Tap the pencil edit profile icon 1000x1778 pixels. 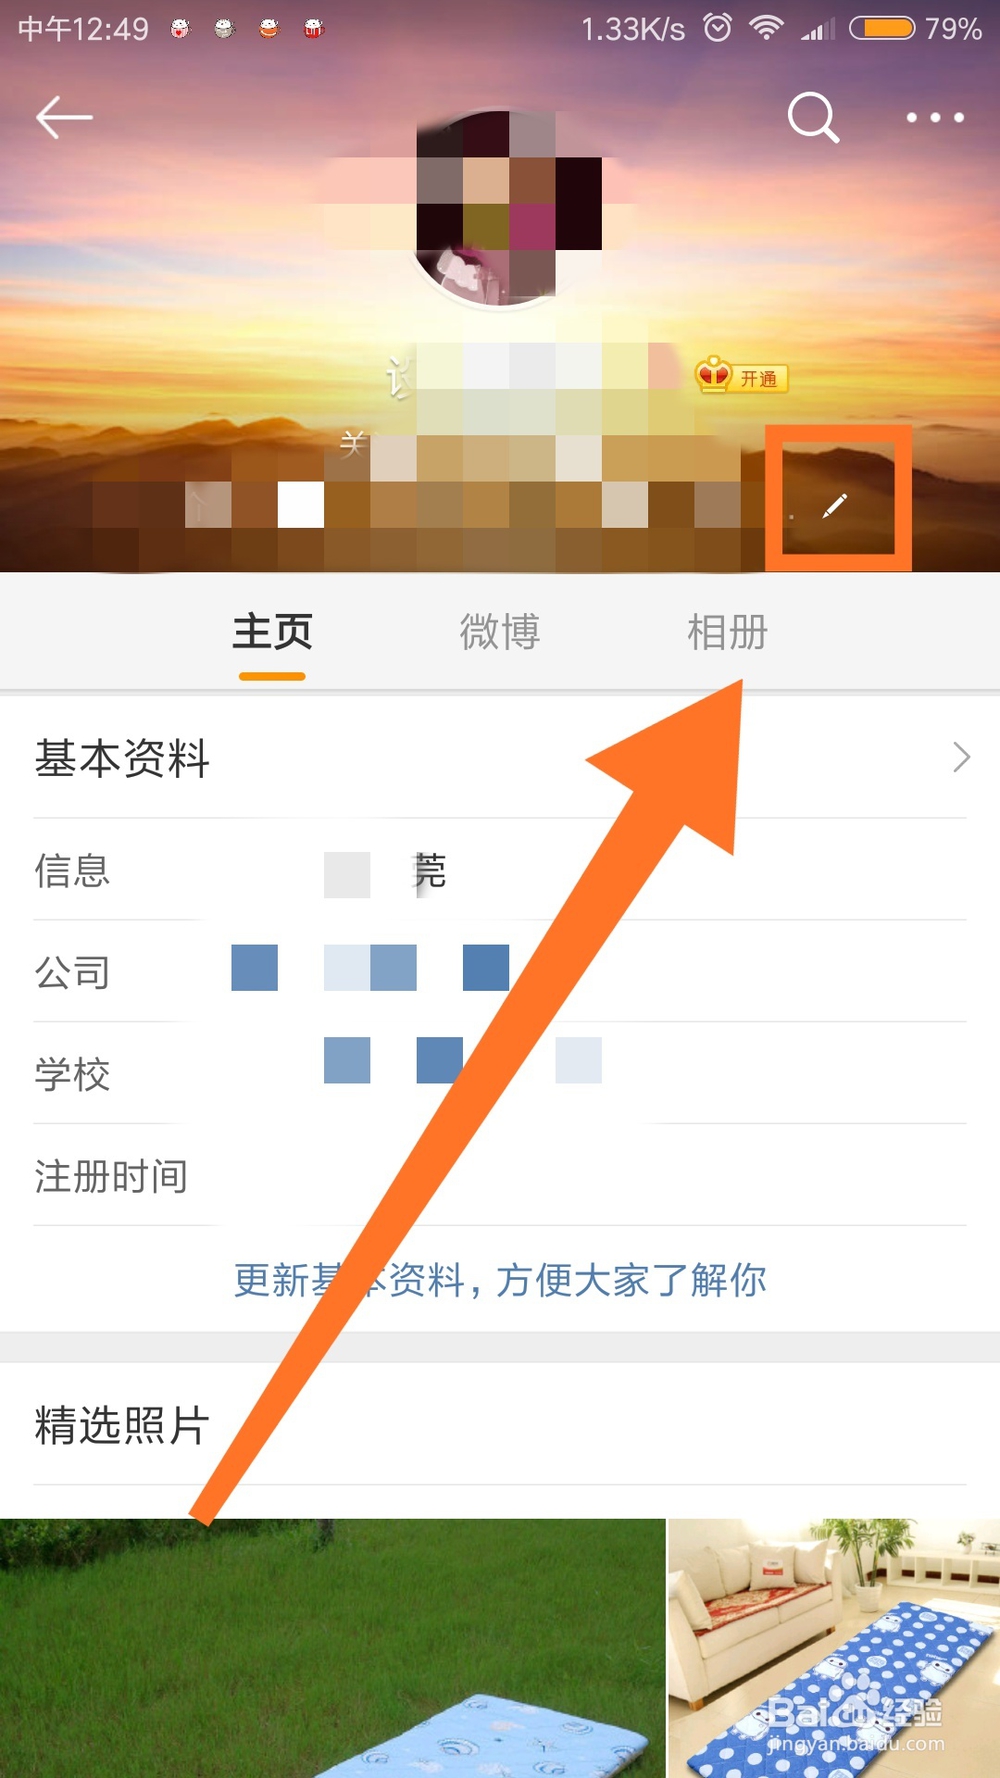tap(835, 506)
